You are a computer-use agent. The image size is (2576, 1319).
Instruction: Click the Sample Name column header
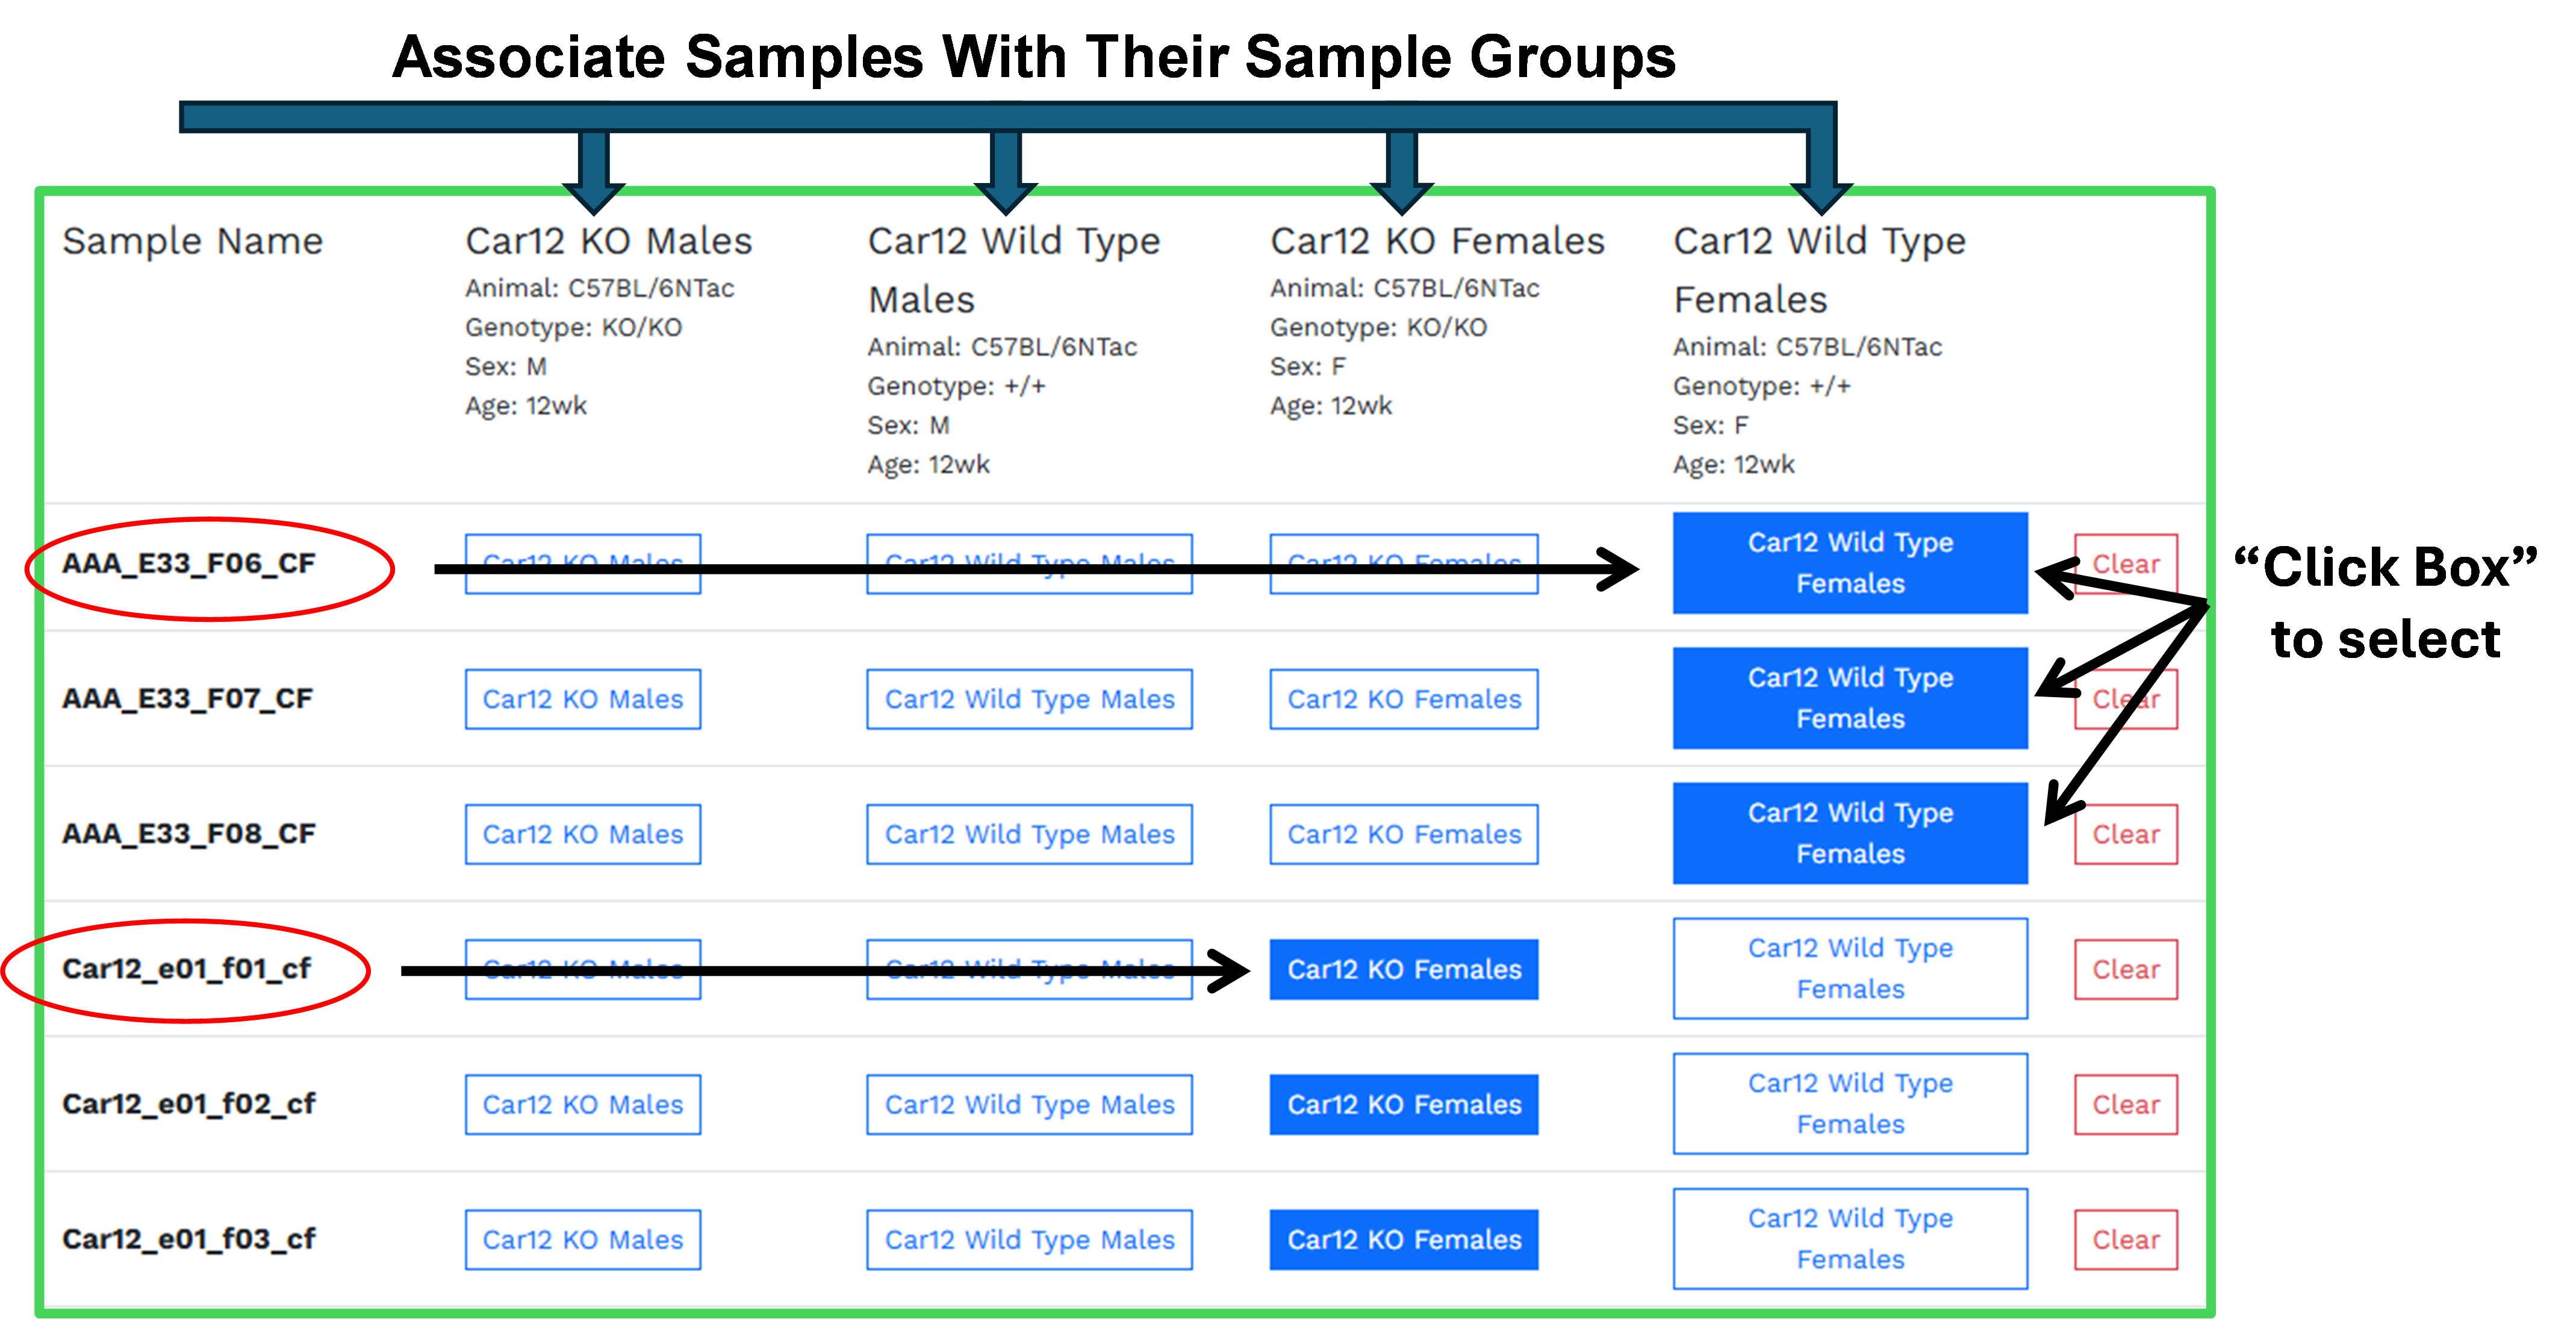click(192, 241)
